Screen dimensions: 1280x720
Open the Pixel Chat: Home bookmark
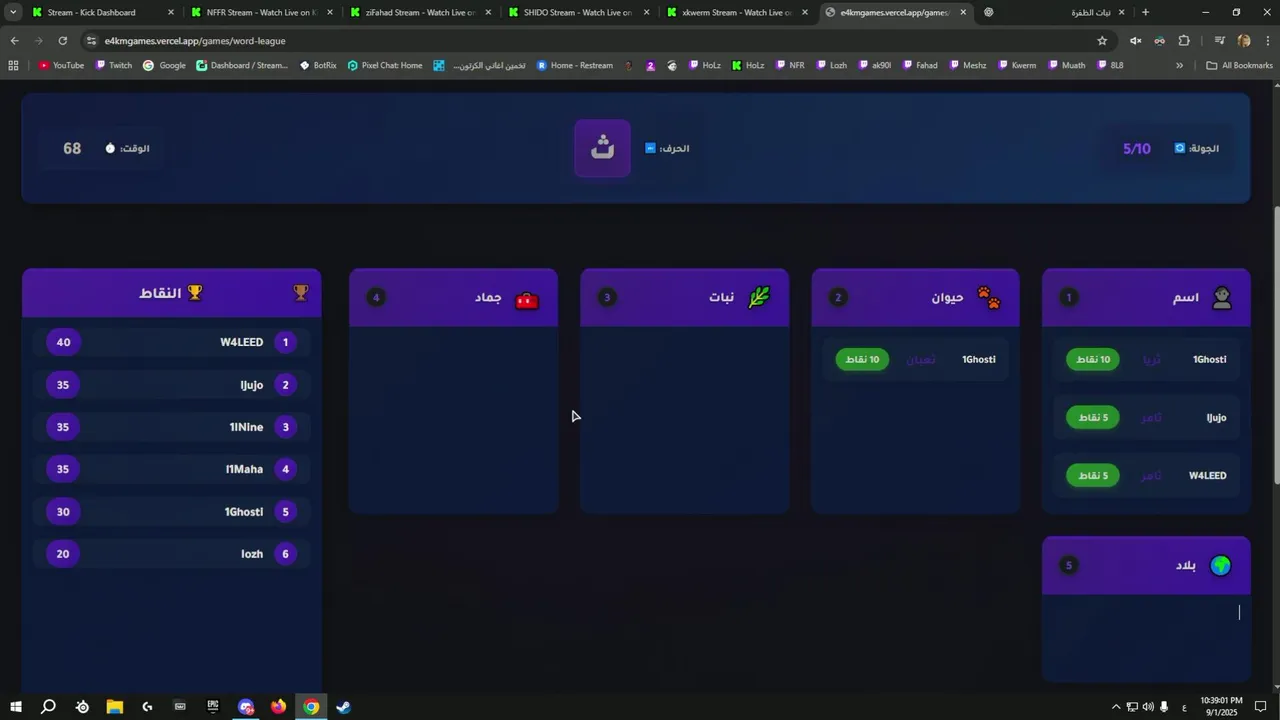click(x=385, y=65)
